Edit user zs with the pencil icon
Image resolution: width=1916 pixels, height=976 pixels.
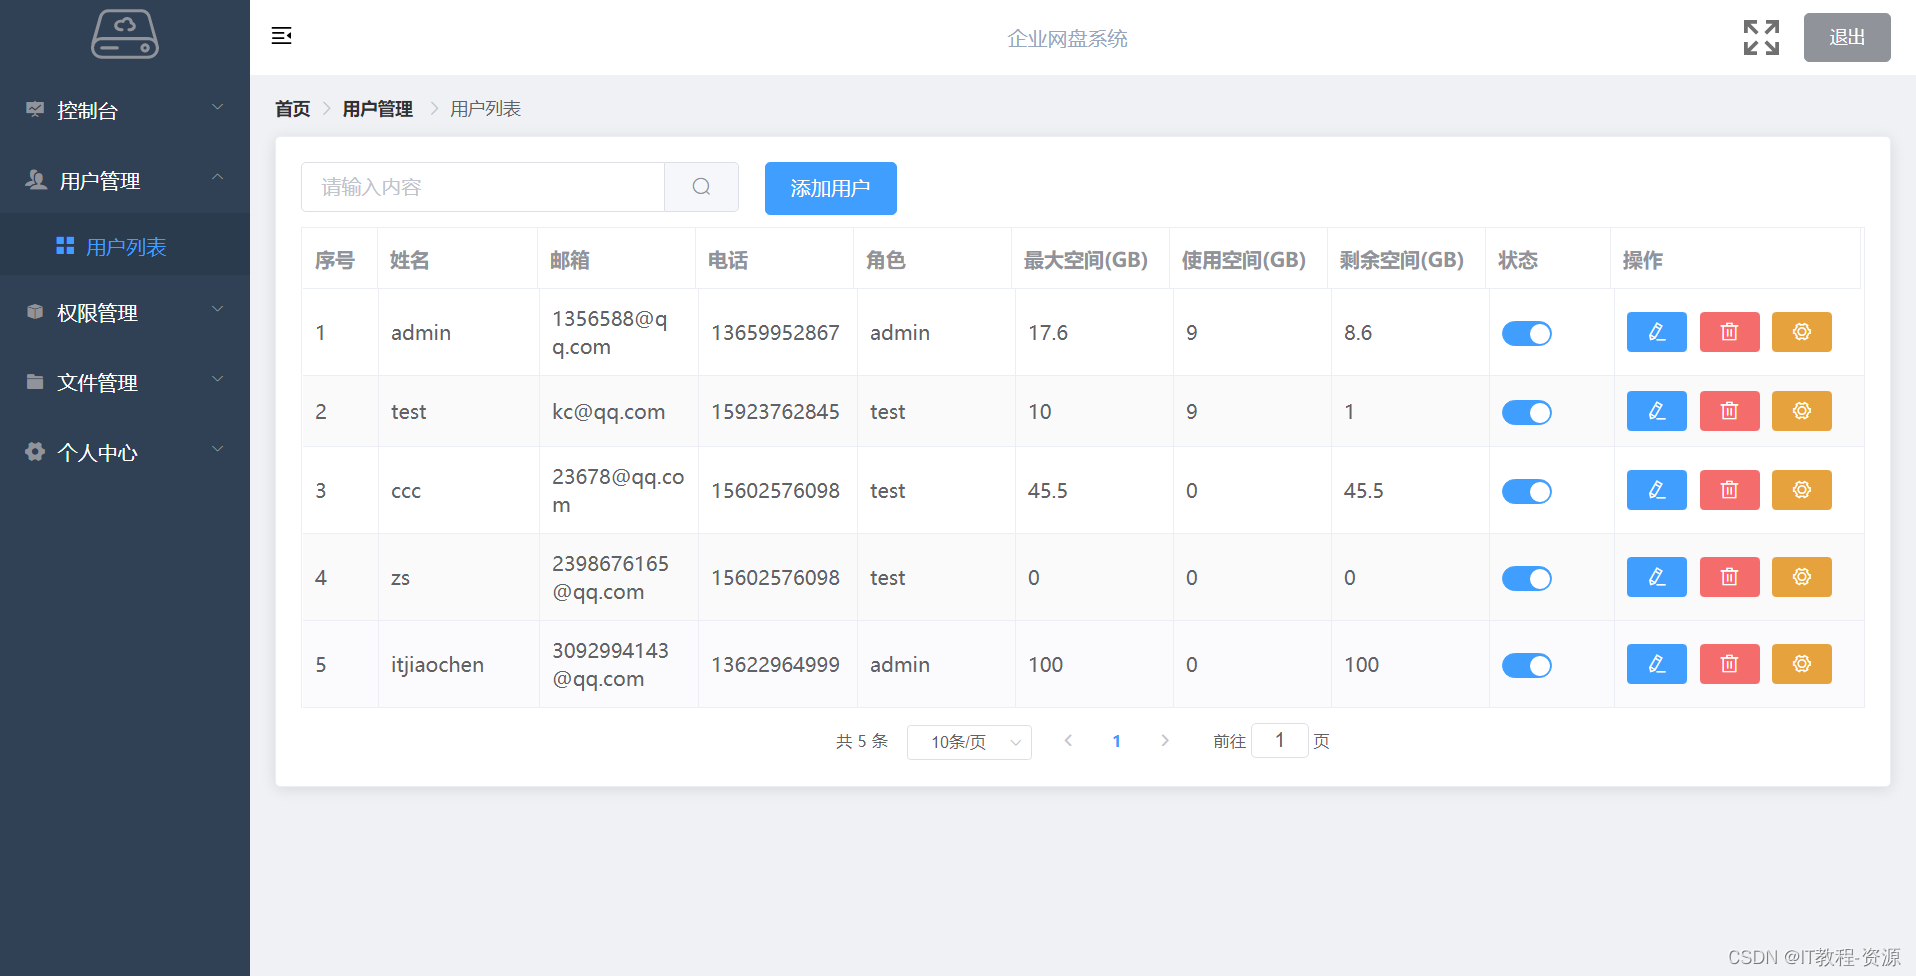[x=1656, y=577]
